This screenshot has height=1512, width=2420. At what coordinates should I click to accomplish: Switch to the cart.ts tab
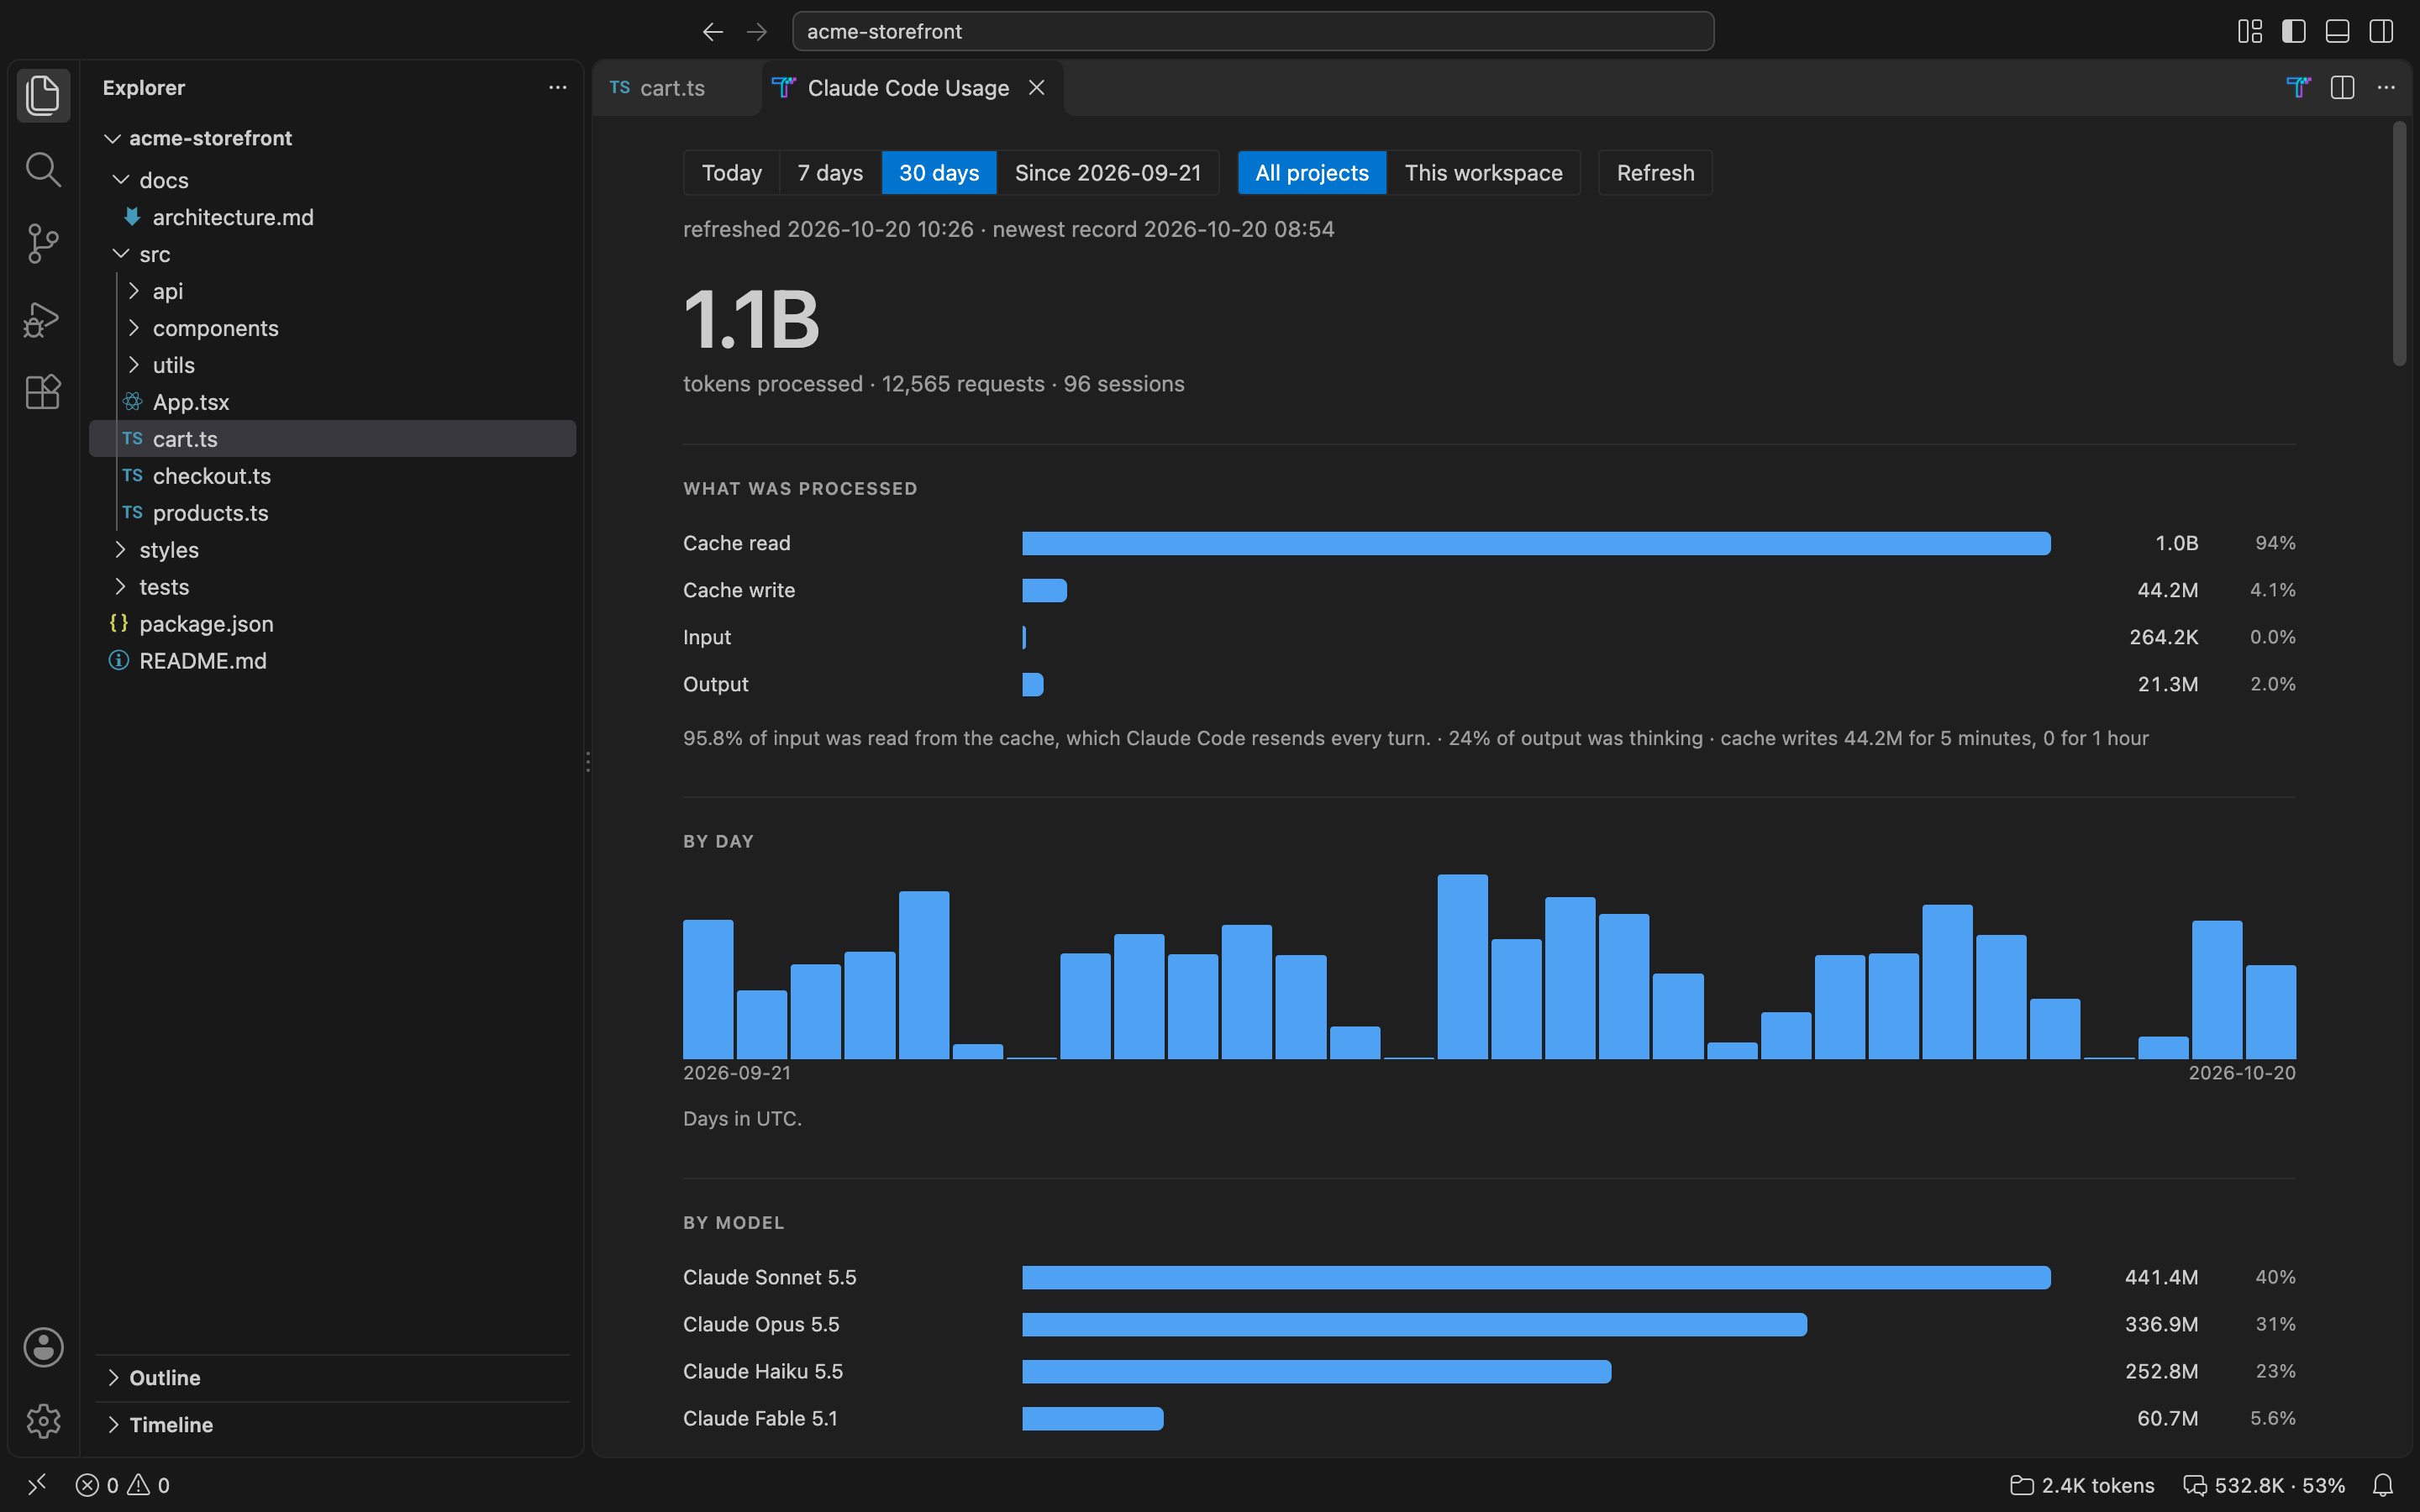pos(677,88)
